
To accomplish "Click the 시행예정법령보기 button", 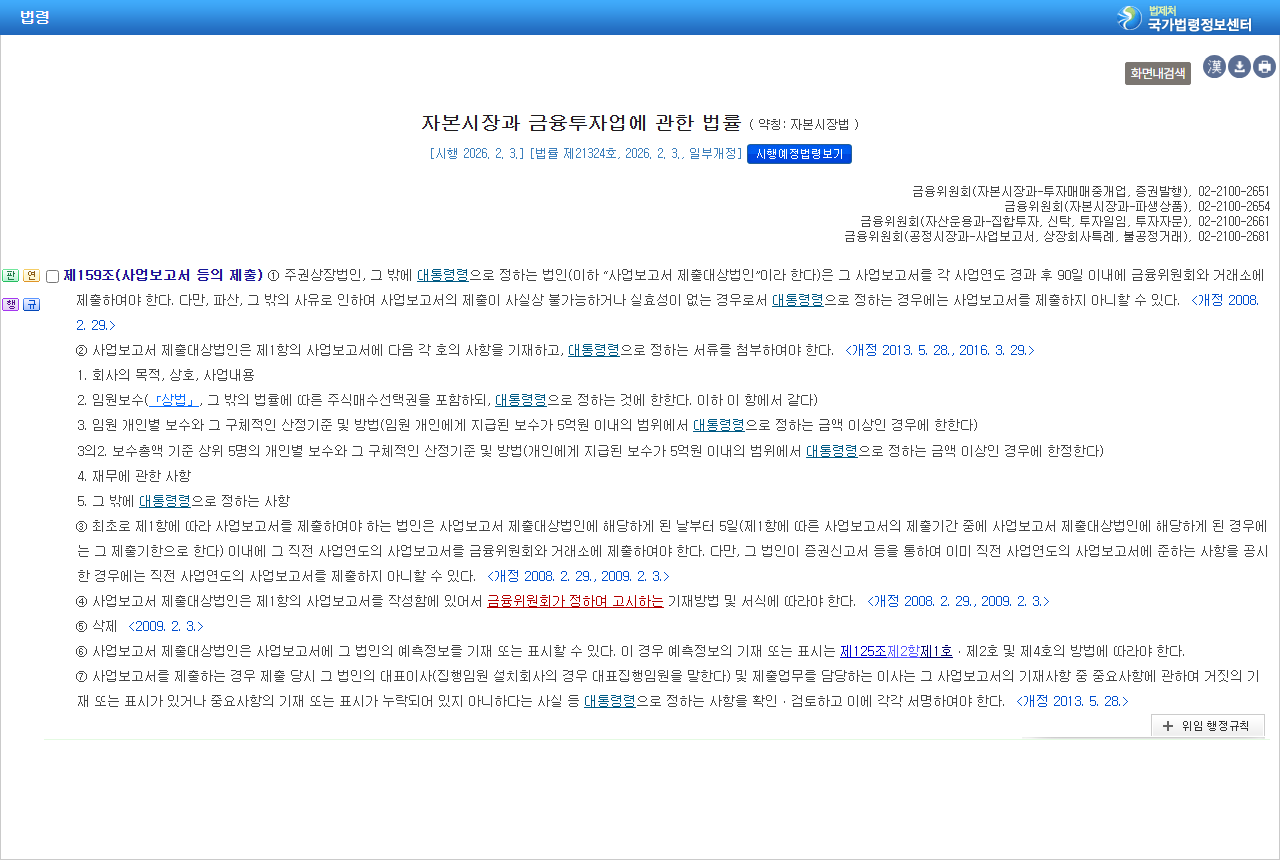I will 799,154.
